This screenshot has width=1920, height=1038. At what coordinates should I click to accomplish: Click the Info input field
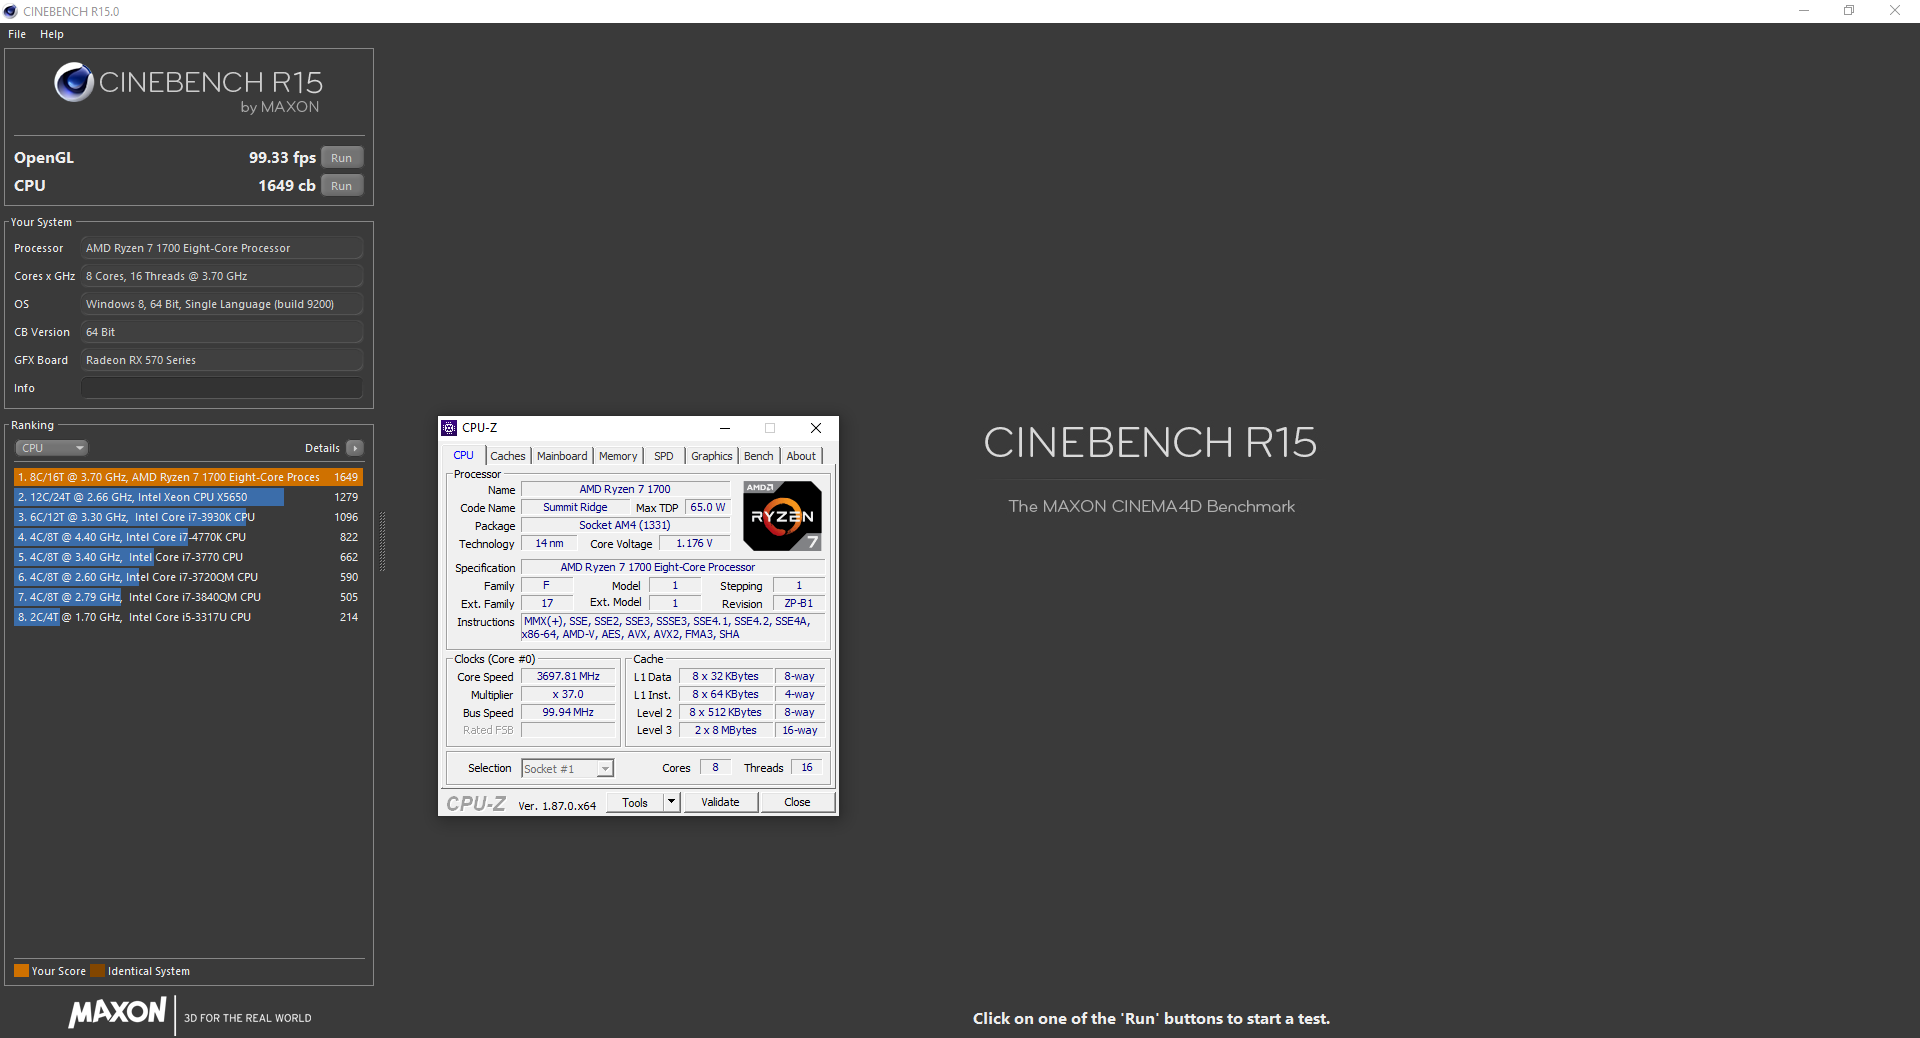pyautogui.click(x=222, y=388)
